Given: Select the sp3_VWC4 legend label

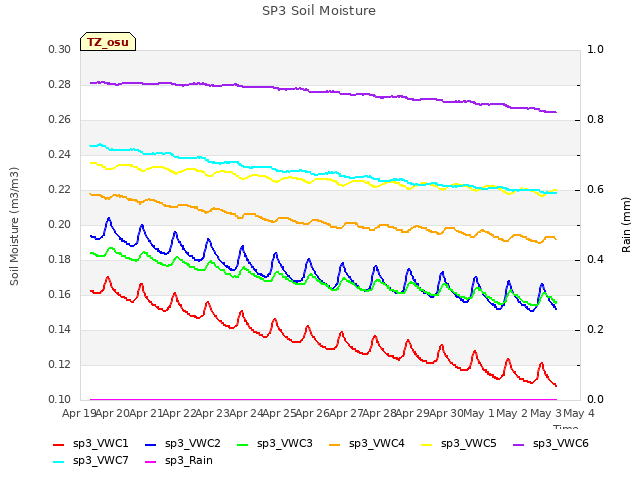Looking at the screenshot, I should click(376, 444).
